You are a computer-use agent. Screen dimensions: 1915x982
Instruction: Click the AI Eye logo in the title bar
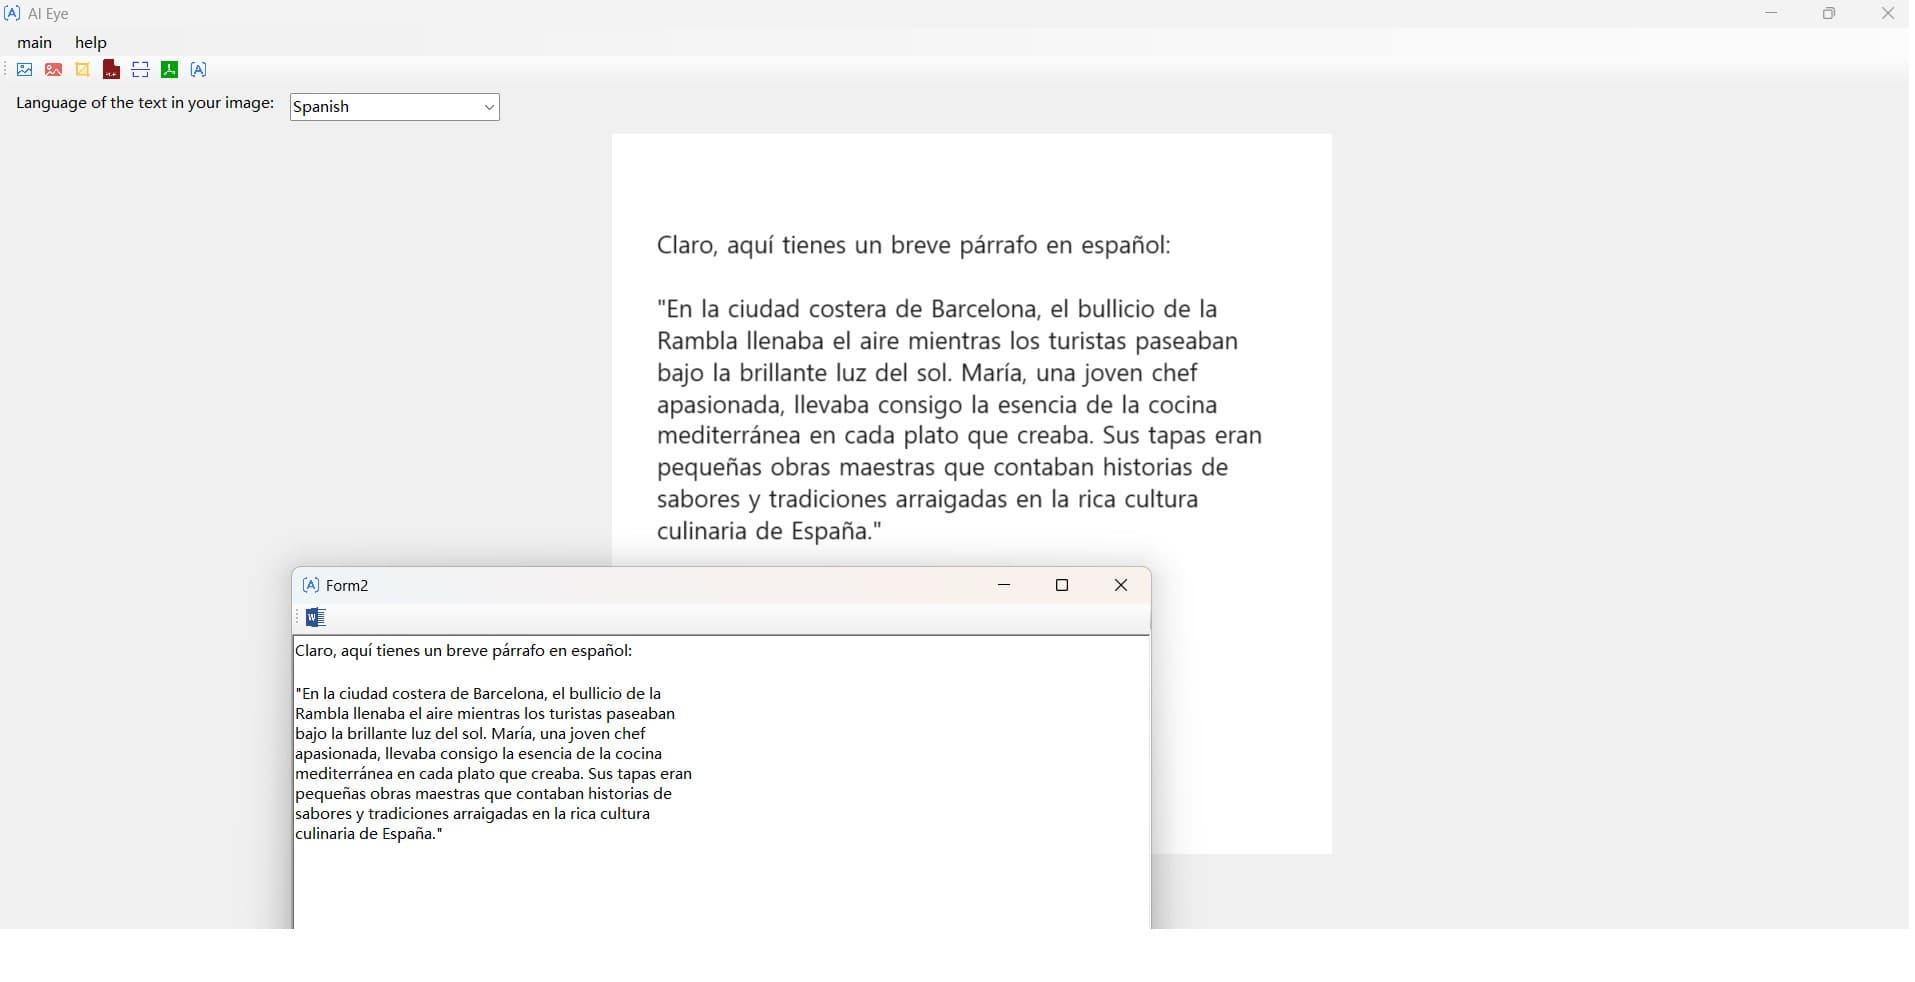(x=11, y=13)
